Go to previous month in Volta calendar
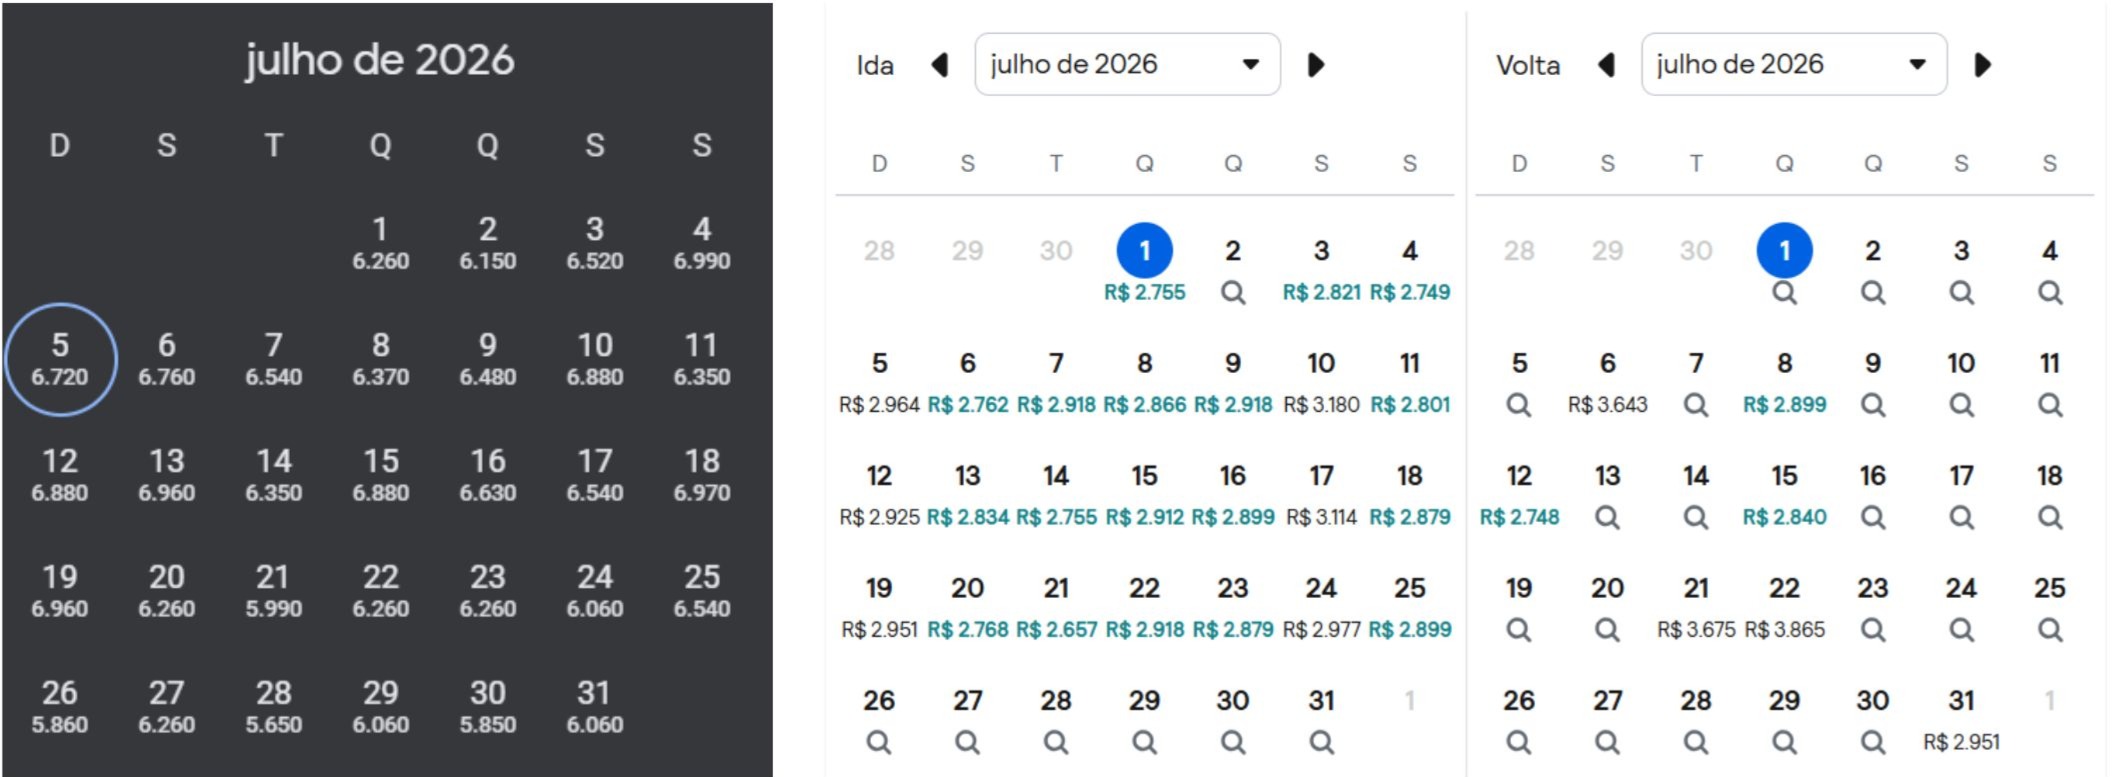2113x777 pixels. click(x=1607, y=65)
